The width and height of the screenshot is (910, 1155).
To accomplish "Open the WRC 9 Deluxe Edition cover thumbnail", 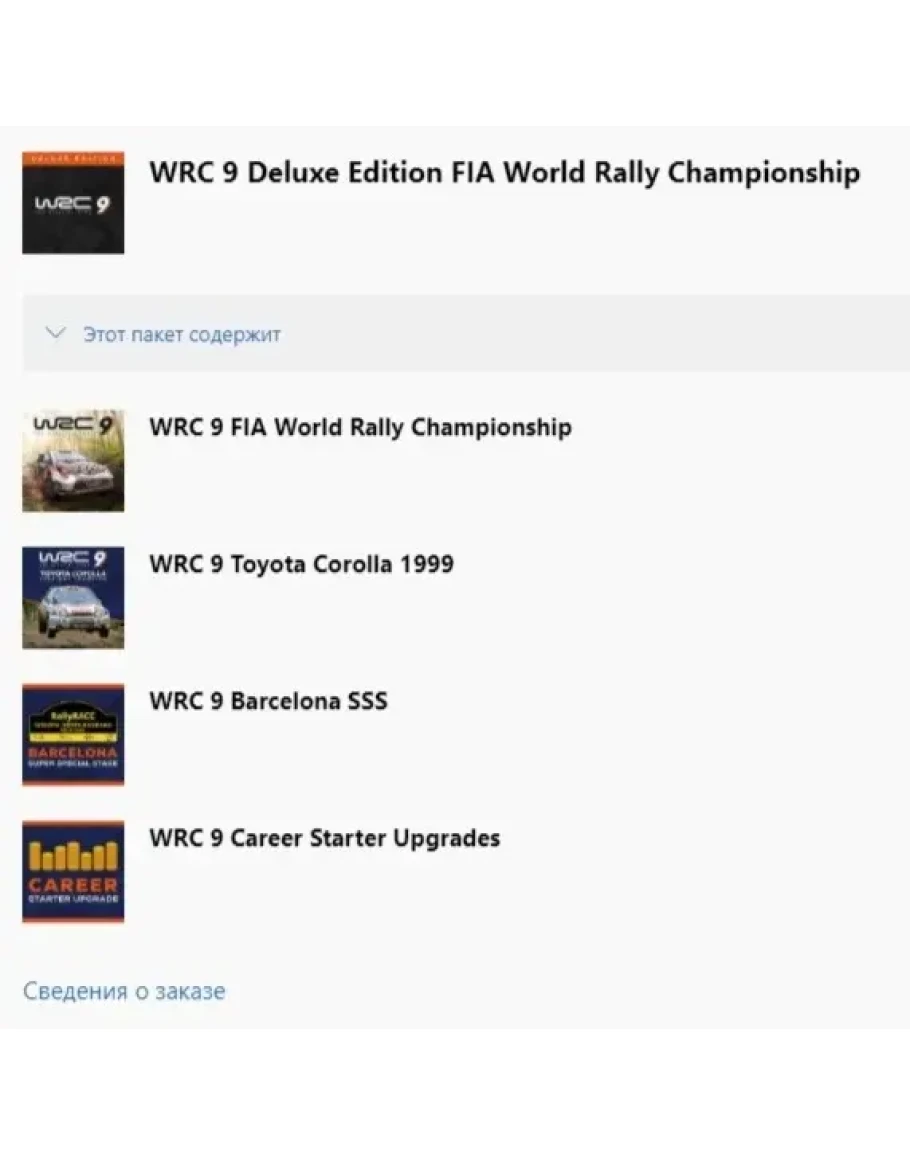I will [73, 203].
